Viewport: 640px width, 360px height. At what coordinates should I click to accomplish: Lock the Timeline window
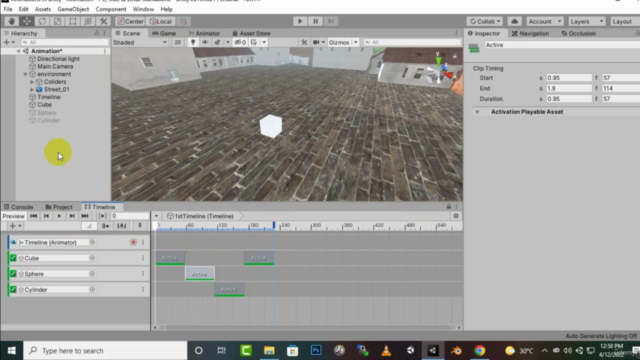point(449,207)
